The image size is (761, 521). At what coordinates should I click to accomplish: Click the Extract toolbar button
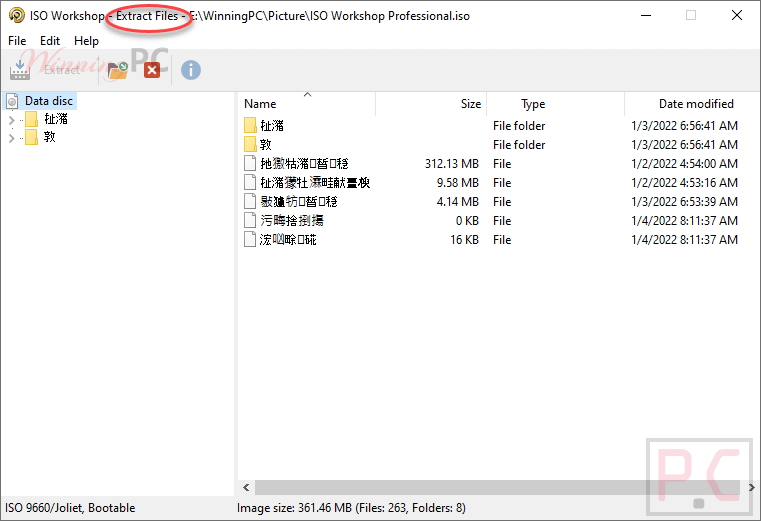point(45,70)
